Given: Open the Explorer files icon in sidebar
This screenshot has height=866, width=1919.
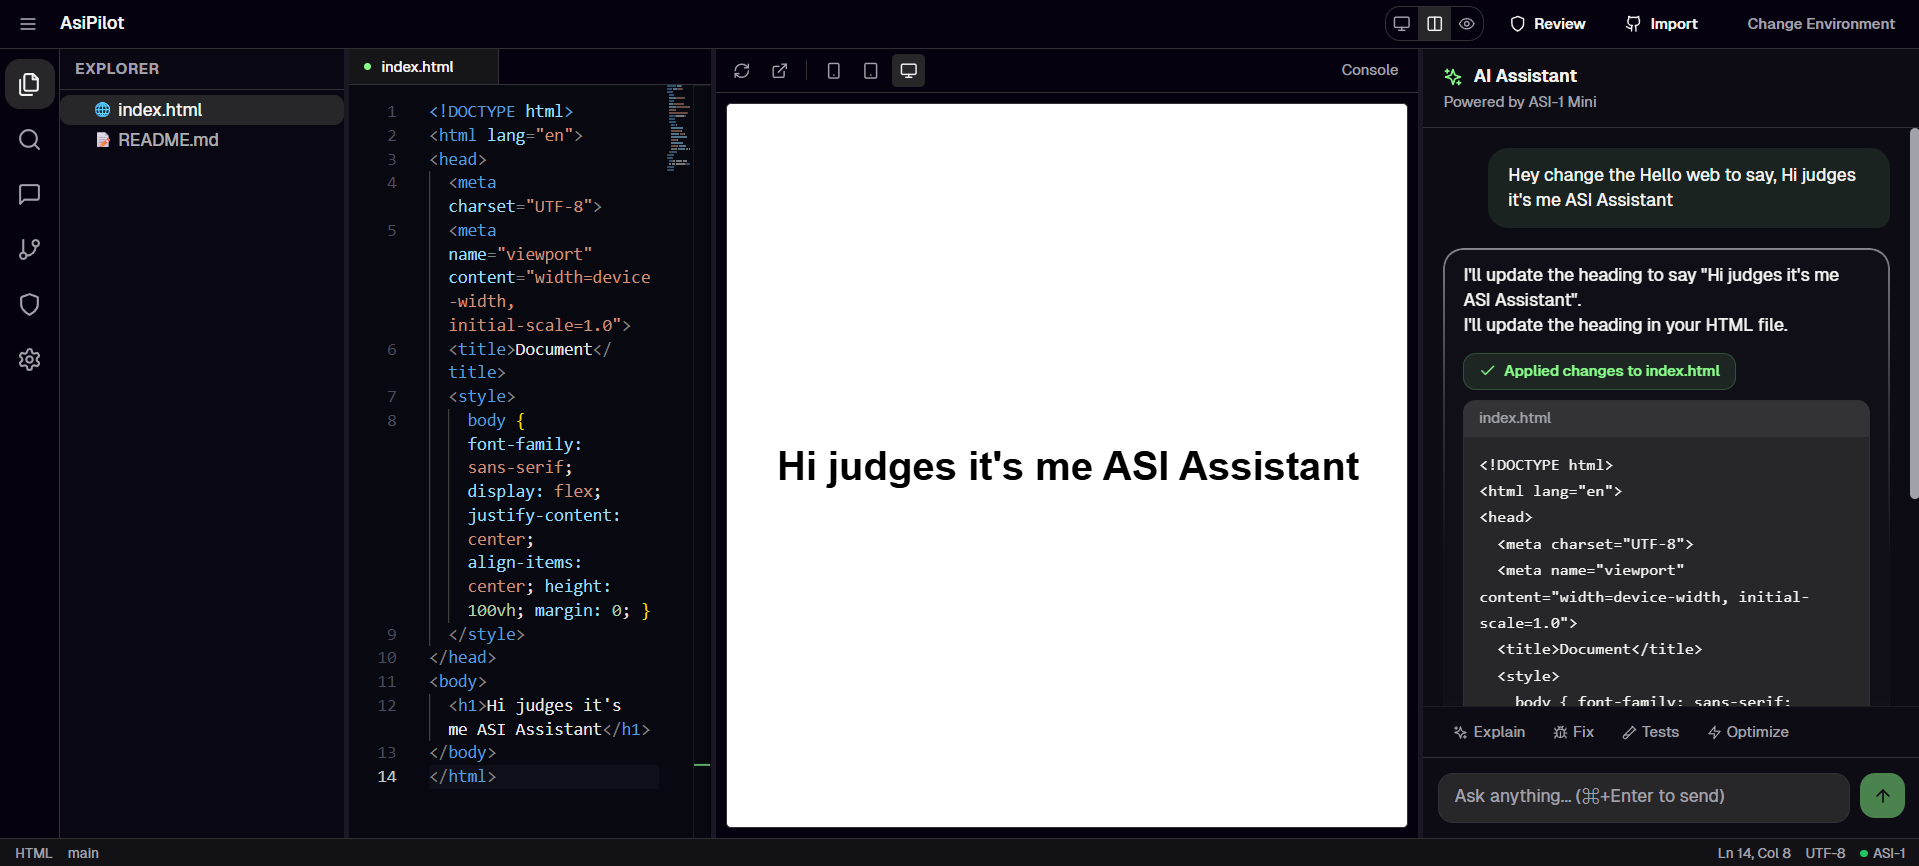Looking at the screenshot, I should pyautogui.click(x=30, y=84).
